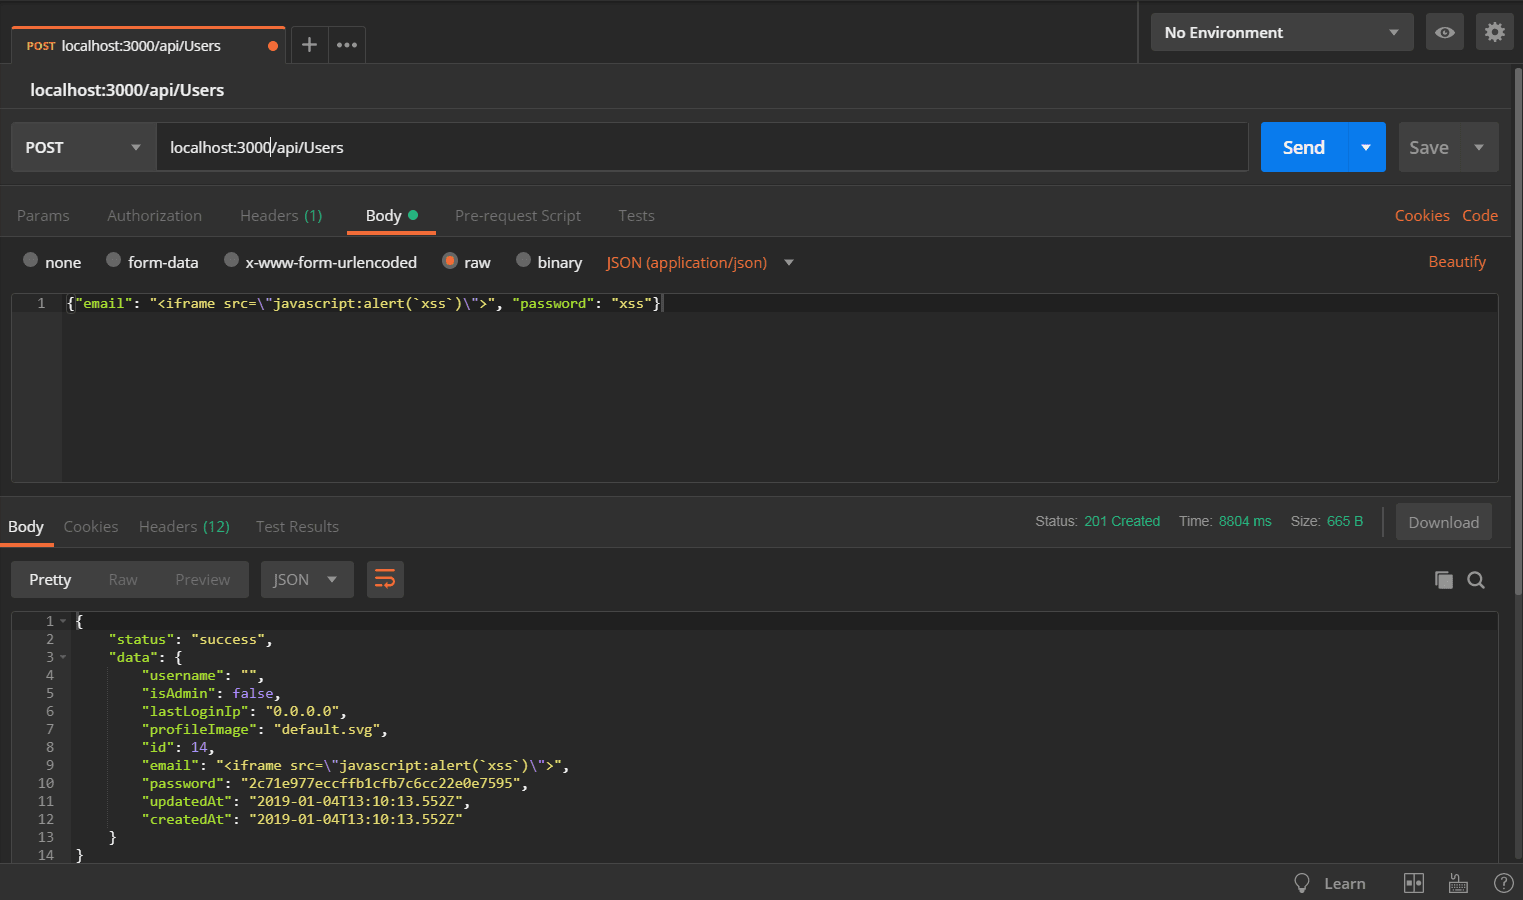1523x900 pixels.
Task: Click the 8804 ms response time
Action: click(1245, 521)
